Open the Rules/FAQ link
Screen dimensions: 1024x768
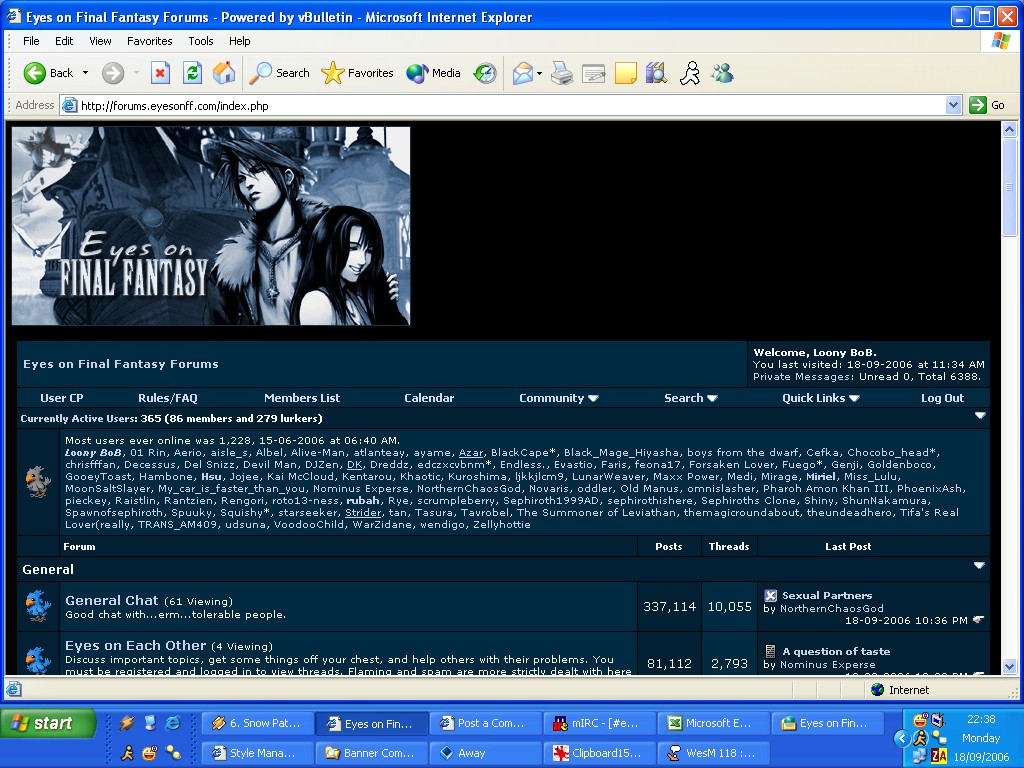168,398
